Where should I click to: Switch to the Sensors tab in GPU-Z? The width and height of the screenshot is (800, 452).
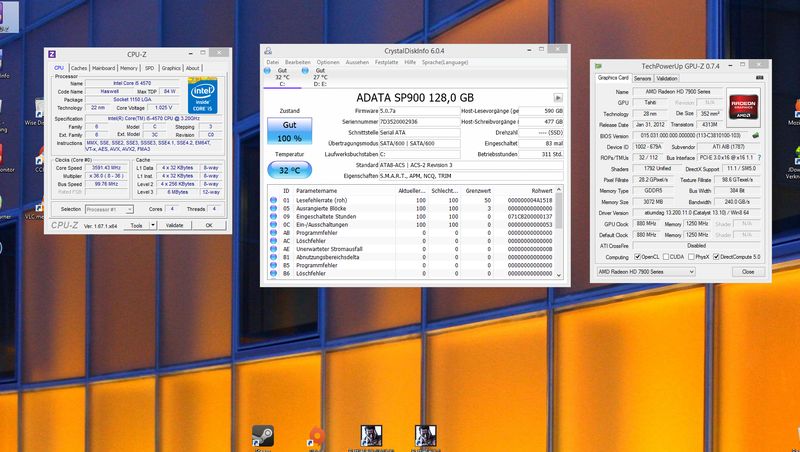(642, 79)
